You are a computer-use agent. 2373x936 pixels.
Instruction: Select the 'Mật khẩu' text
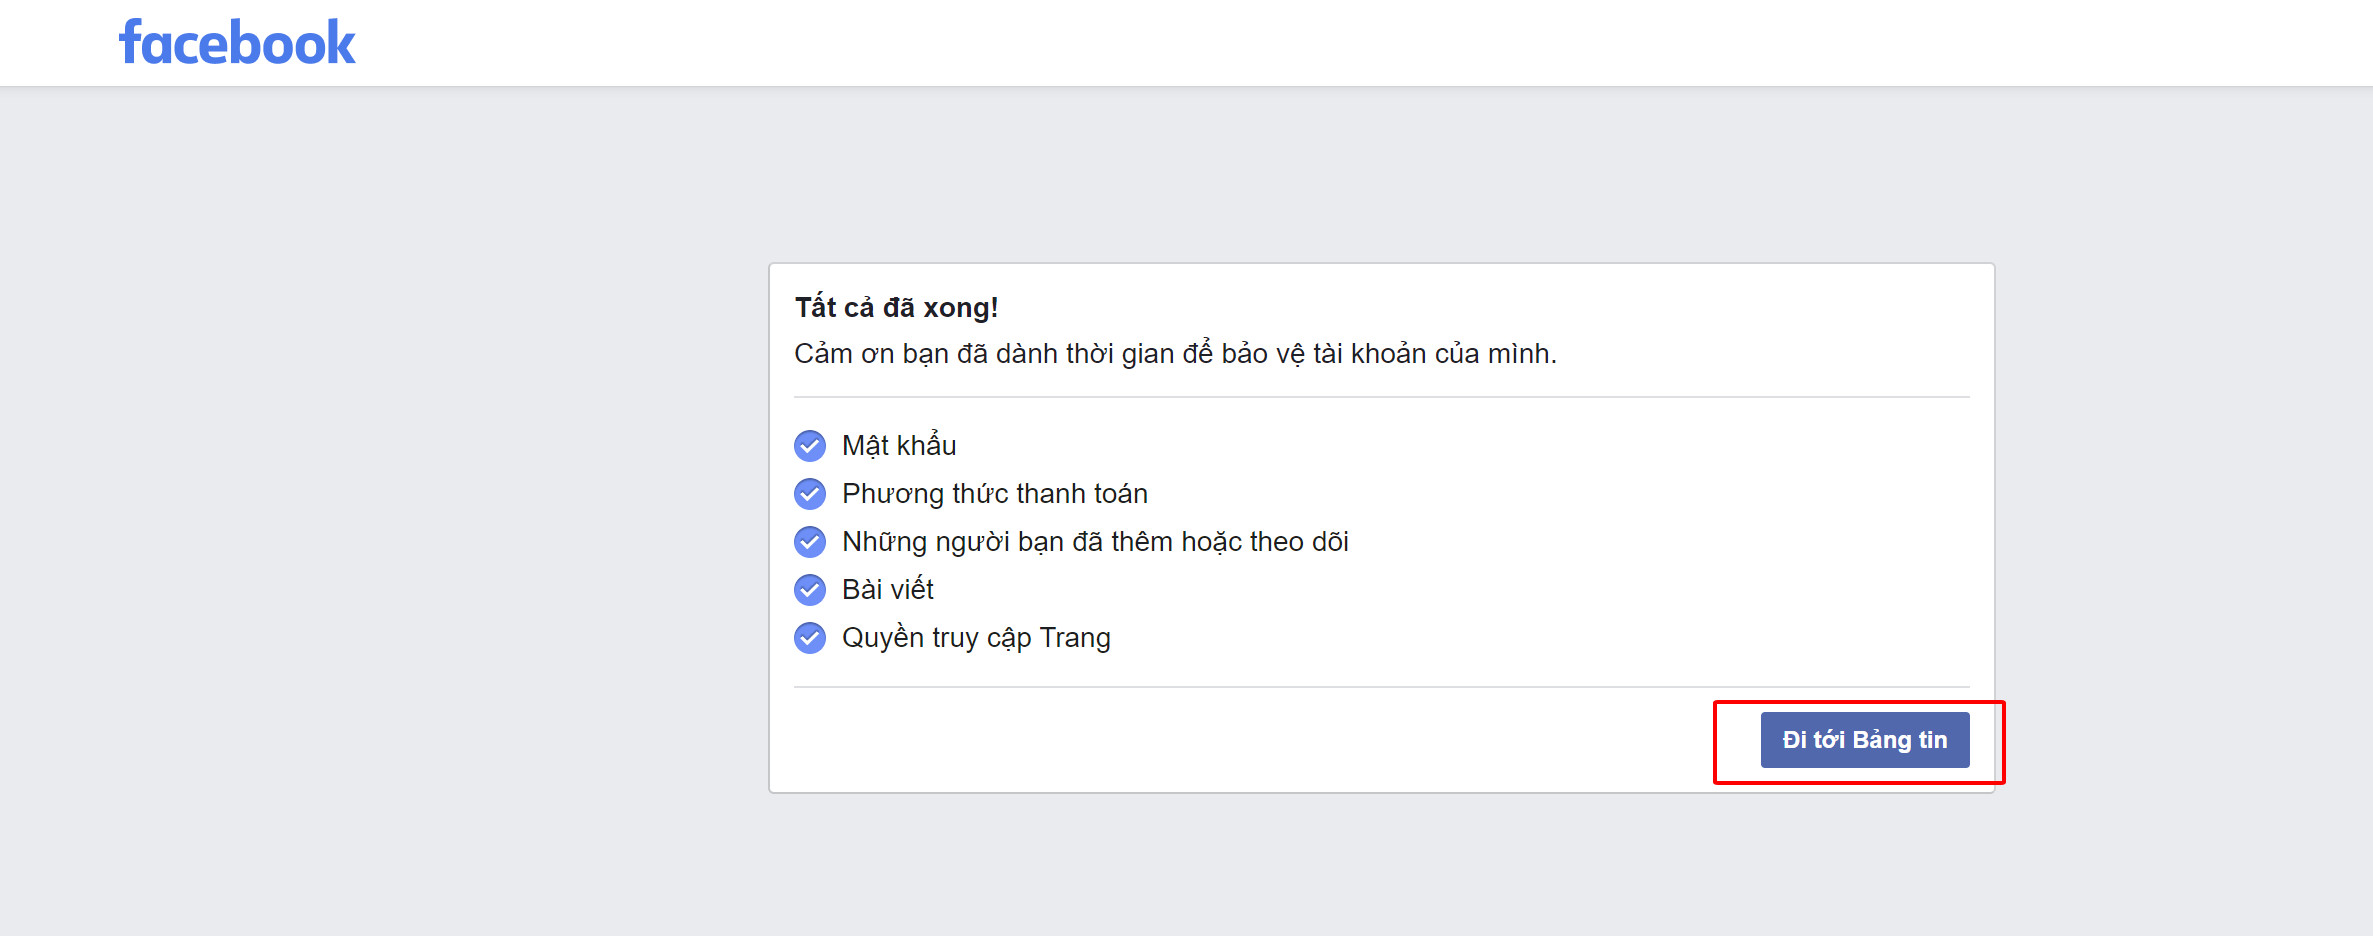point(899,446)
